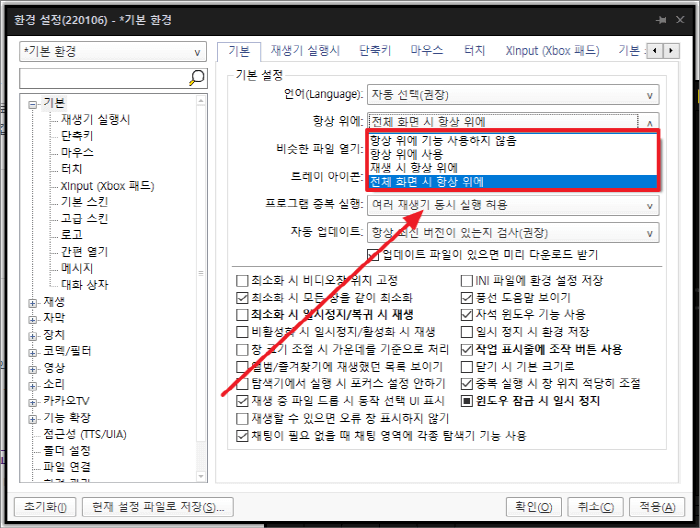This screenshot has width=700, height=528.
Task: Select 항상 위에 사용 option
Action: (x=512, y=154)
